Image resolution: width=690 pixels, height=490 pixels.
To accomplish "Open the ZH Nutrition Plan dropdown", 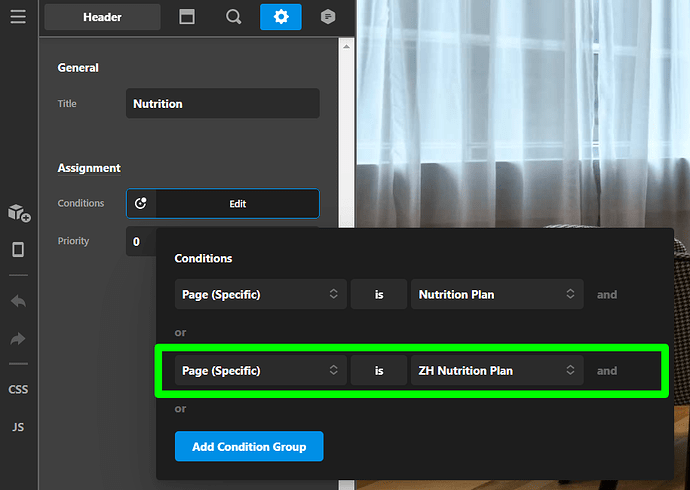I will [497, 371].
